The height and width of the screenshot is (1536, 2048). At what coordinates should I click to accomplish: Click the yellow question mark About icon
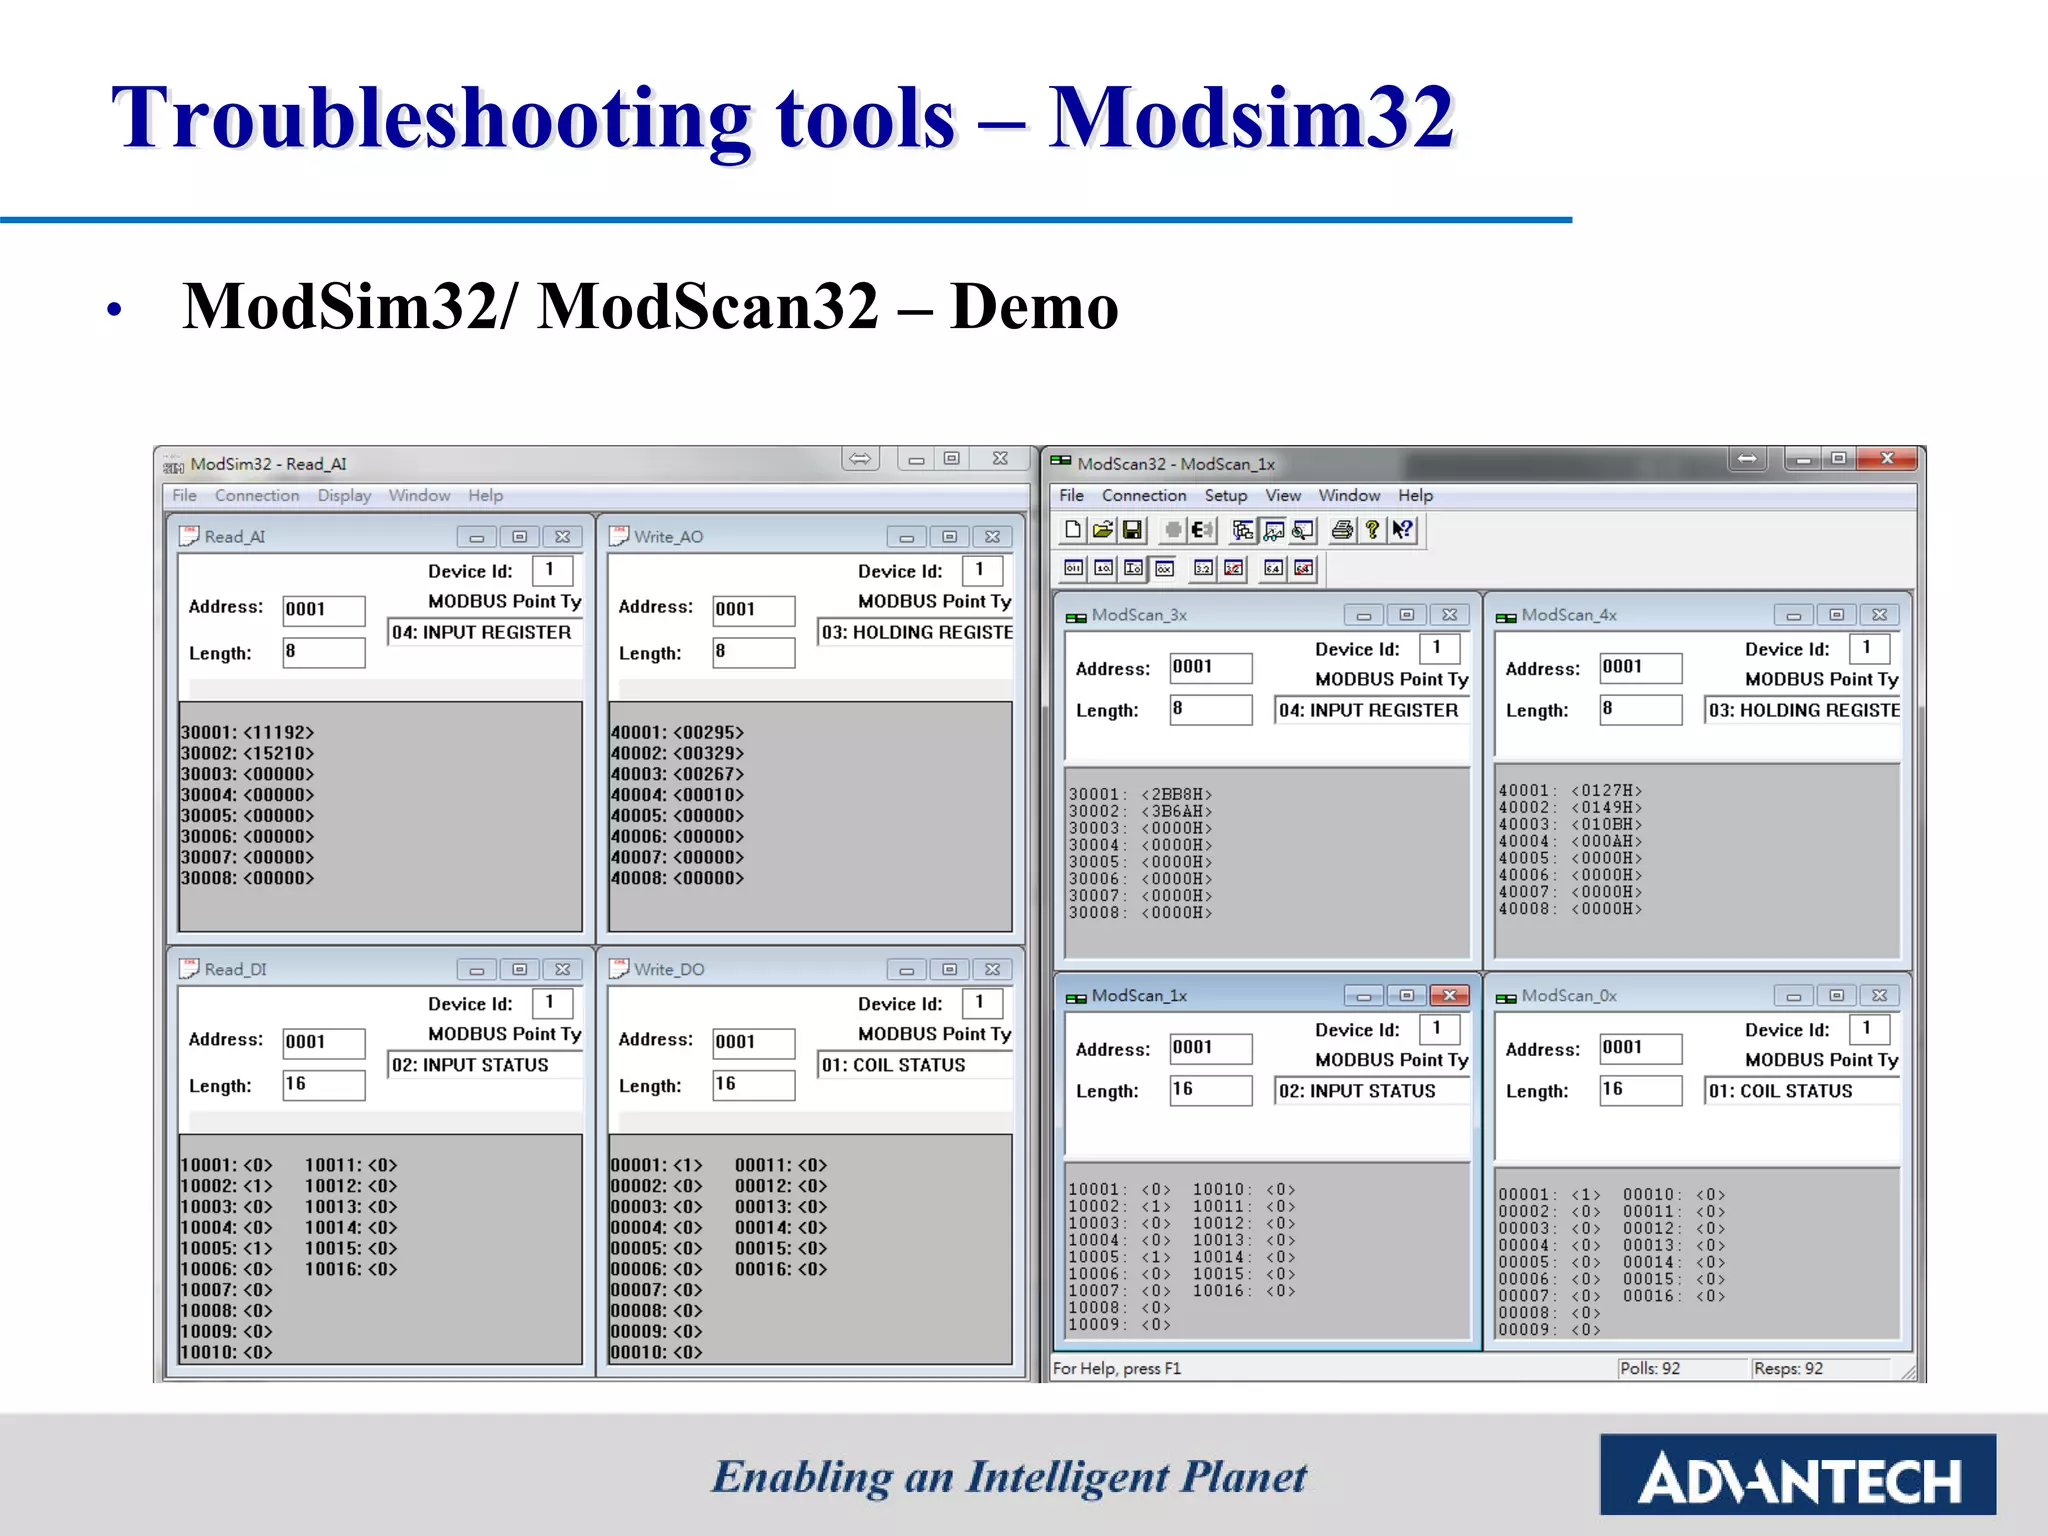coord(1373,529)
